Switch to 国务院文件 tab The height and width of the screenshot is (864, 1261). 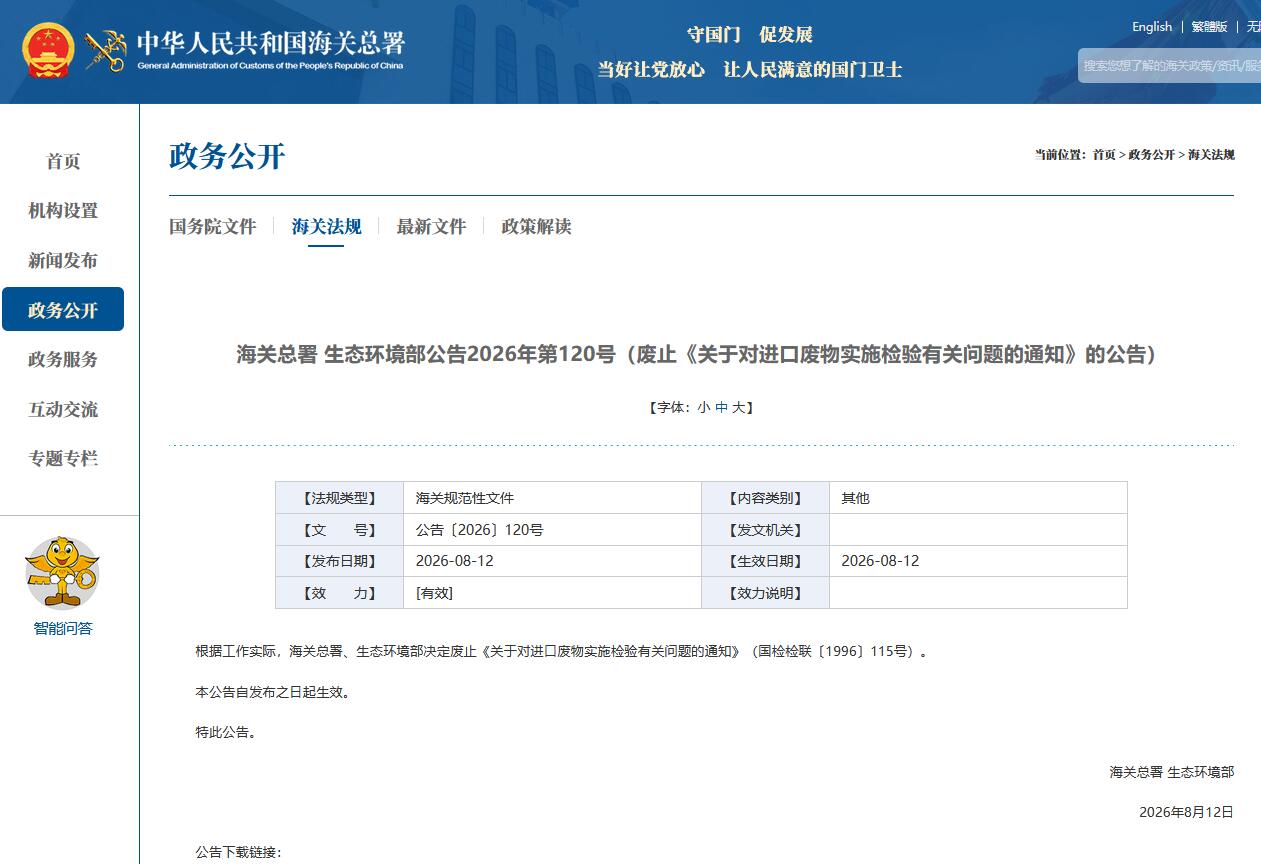pos(212,227)
